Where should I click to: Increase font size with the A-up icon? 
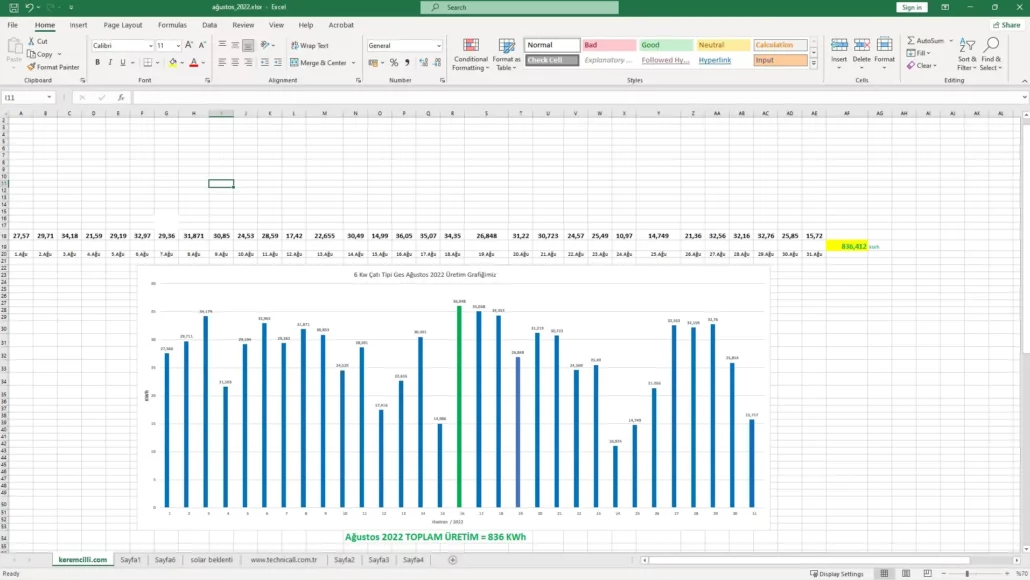point(189,45)
